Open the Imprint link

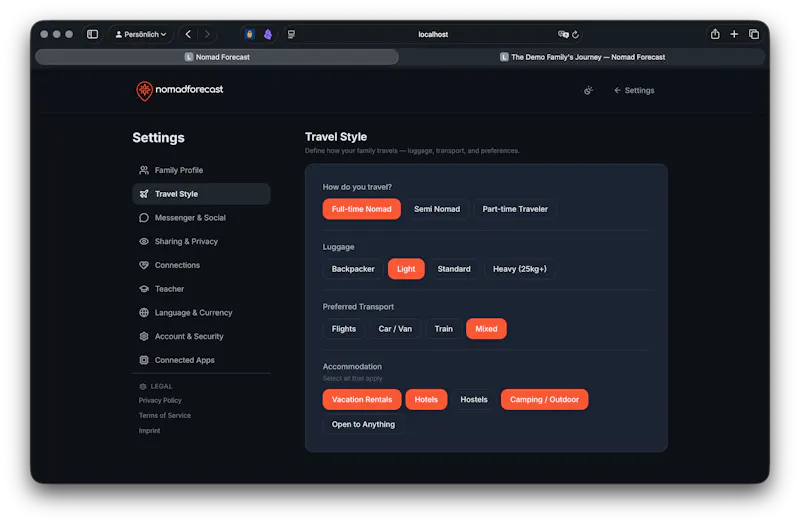click(149, 431)
